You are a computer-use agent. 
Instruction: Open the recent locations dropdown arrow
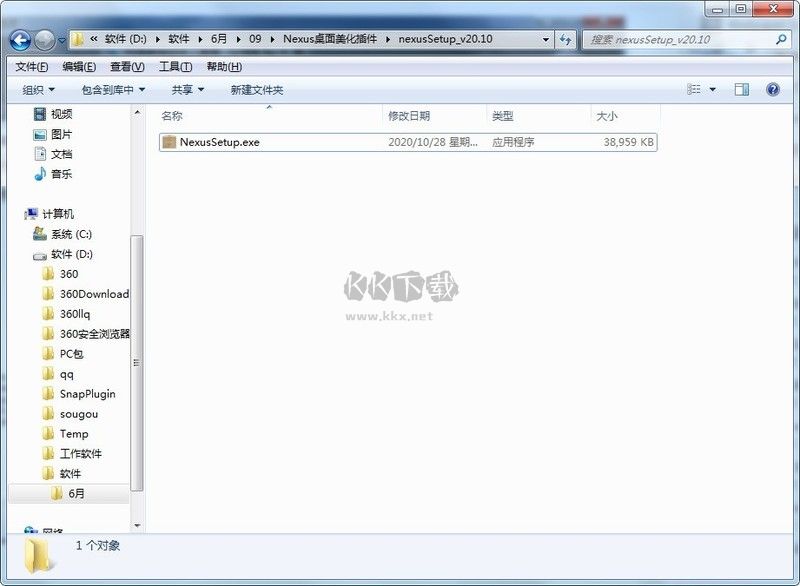(62, 40)
